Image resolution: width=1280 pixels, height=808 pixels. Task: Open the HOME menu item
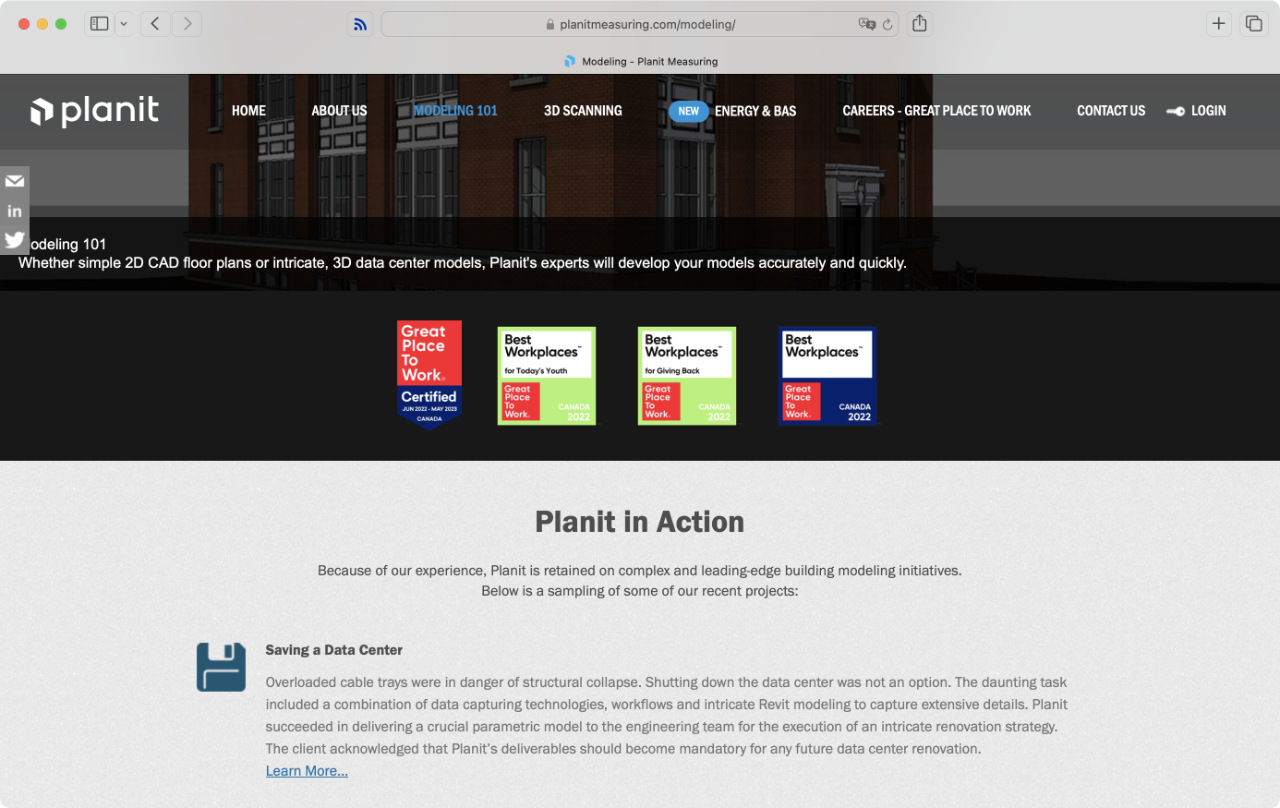click(x=249, y=111)
